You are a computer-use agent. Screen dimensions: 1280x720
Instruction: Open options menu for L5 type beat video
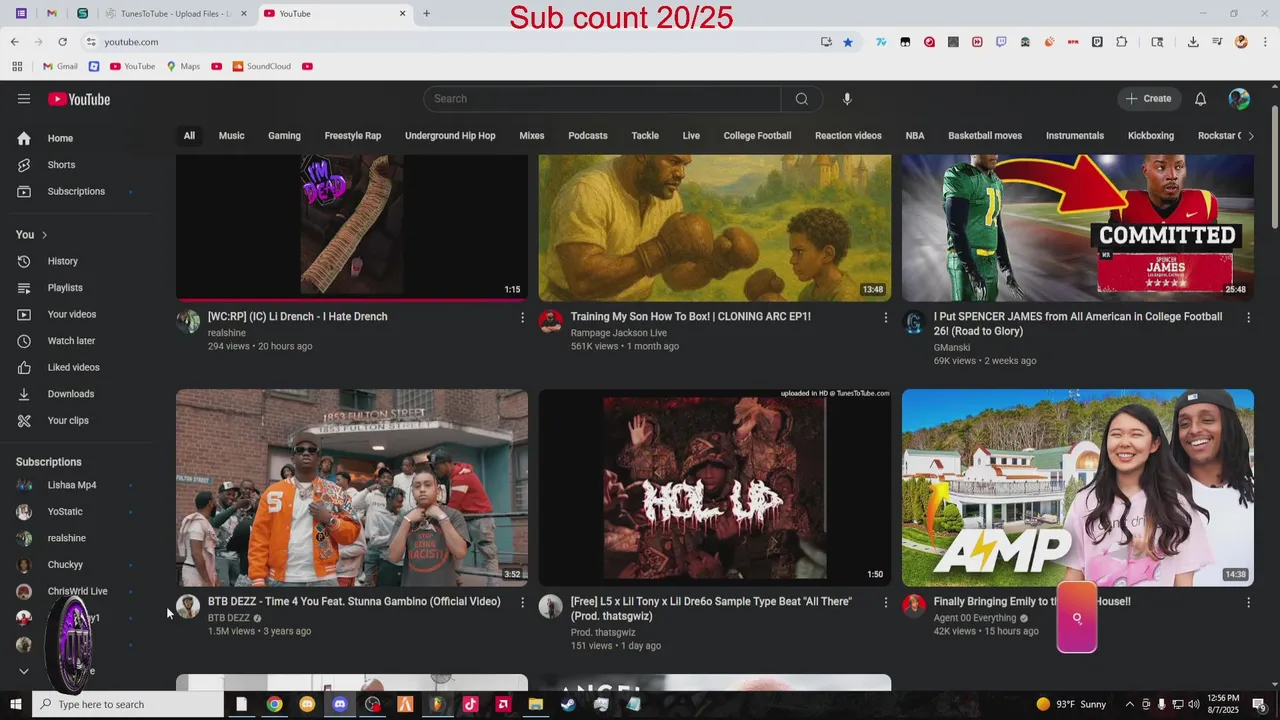click(x=885, y=602)
